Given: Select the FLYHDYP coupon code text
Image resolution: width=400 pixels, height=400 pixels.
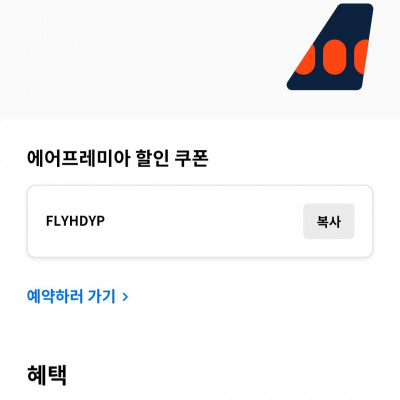Looking at the screenshot, I should (75, 221).
